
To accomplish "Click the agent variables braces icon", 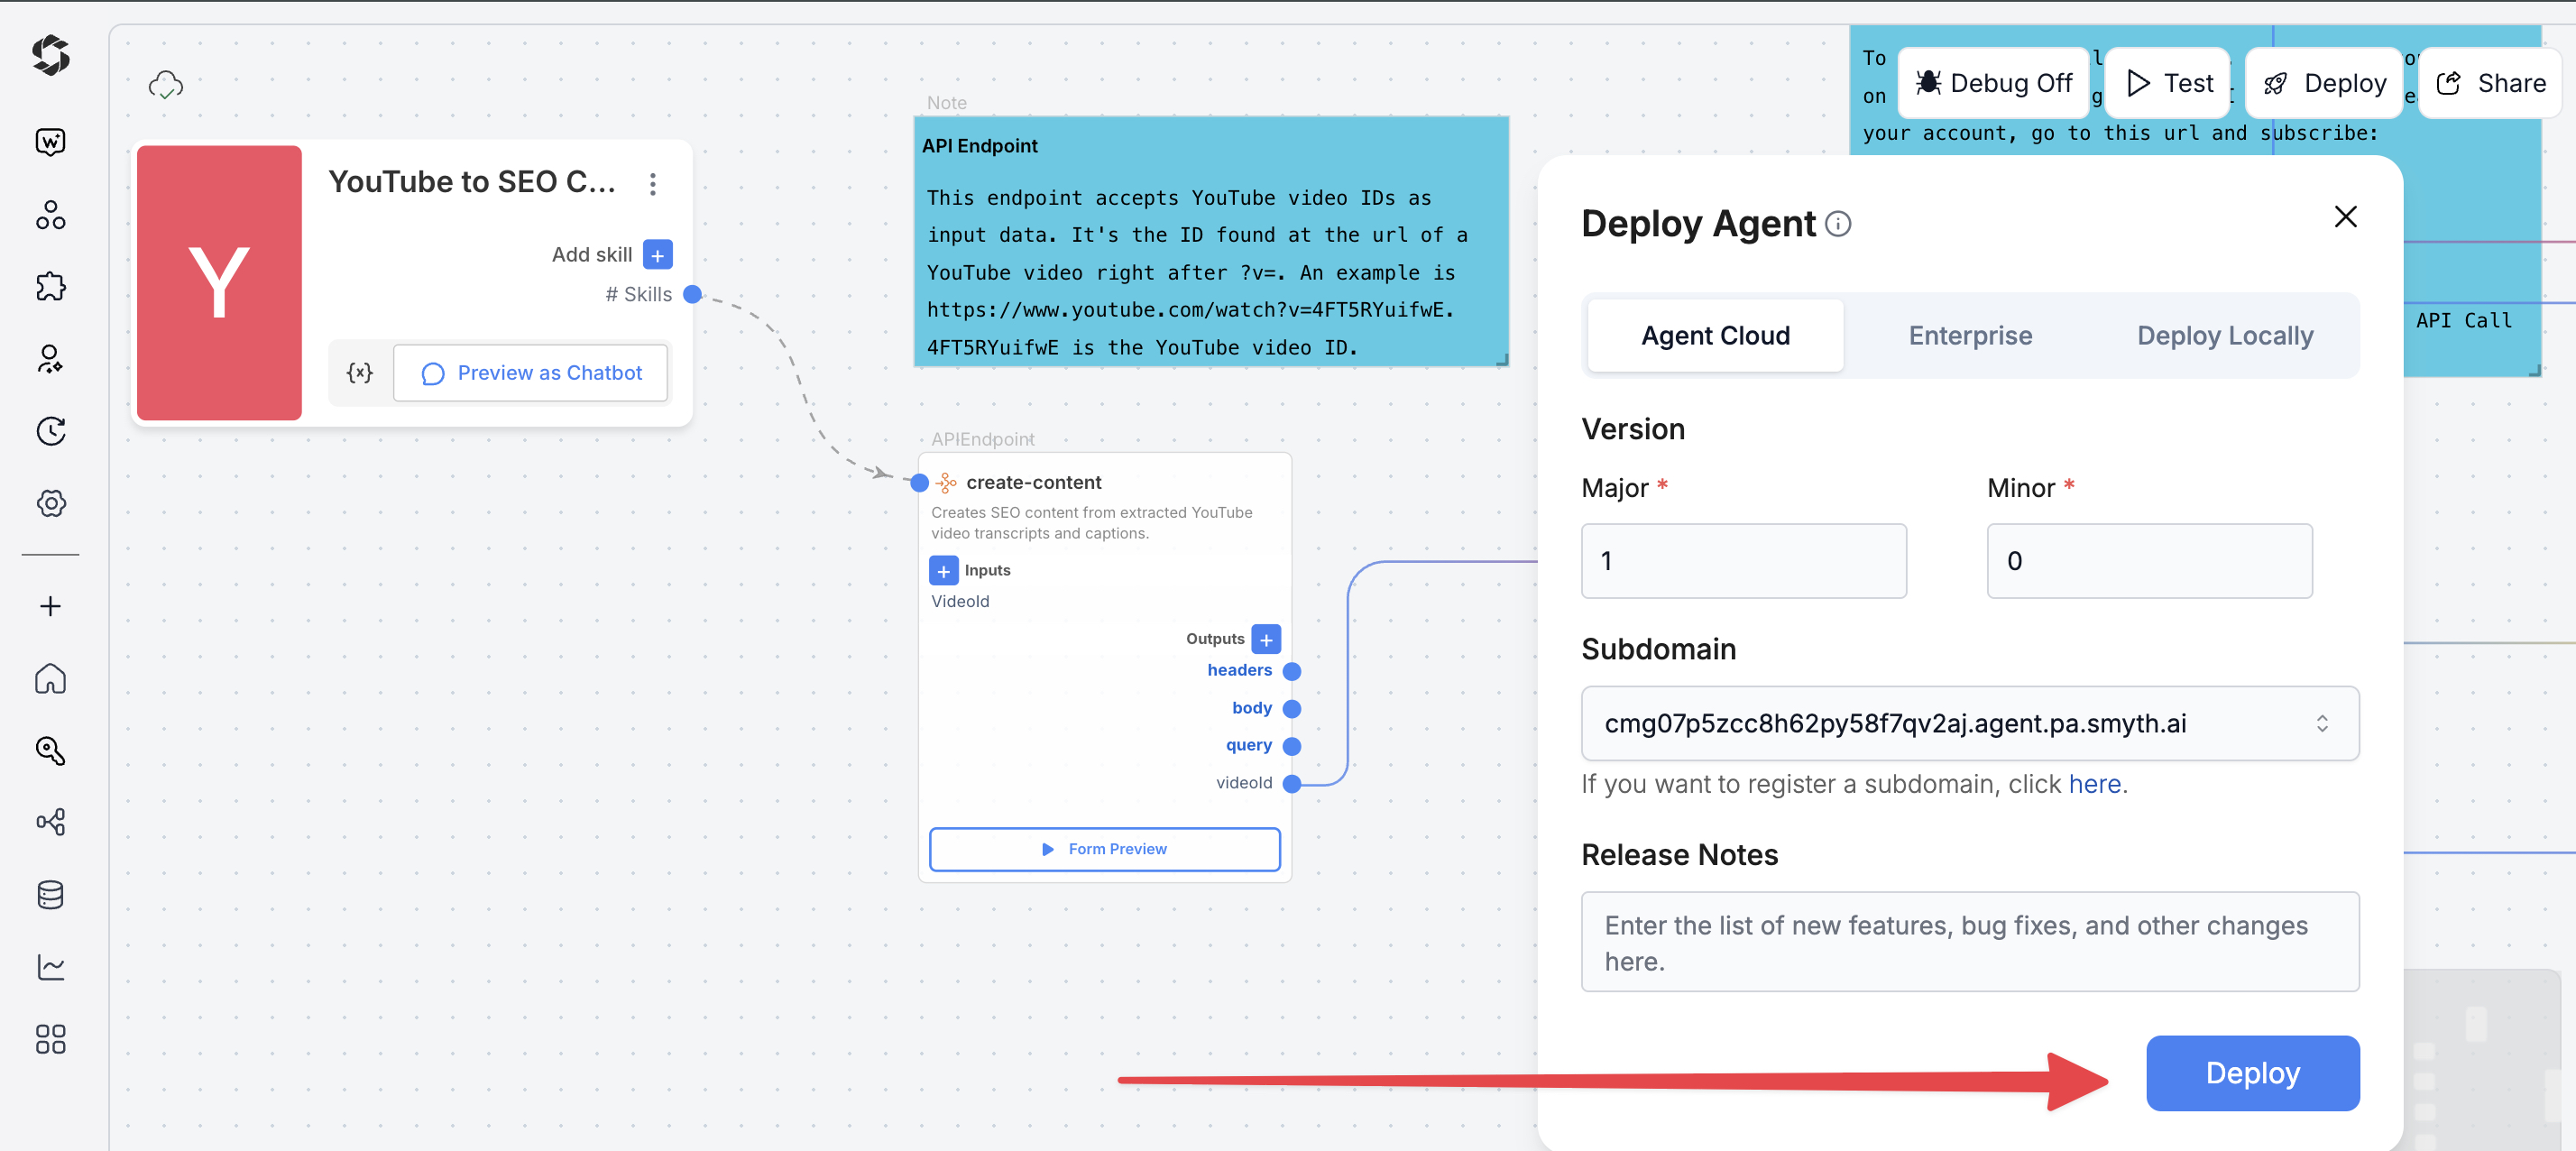I will 360,373.
